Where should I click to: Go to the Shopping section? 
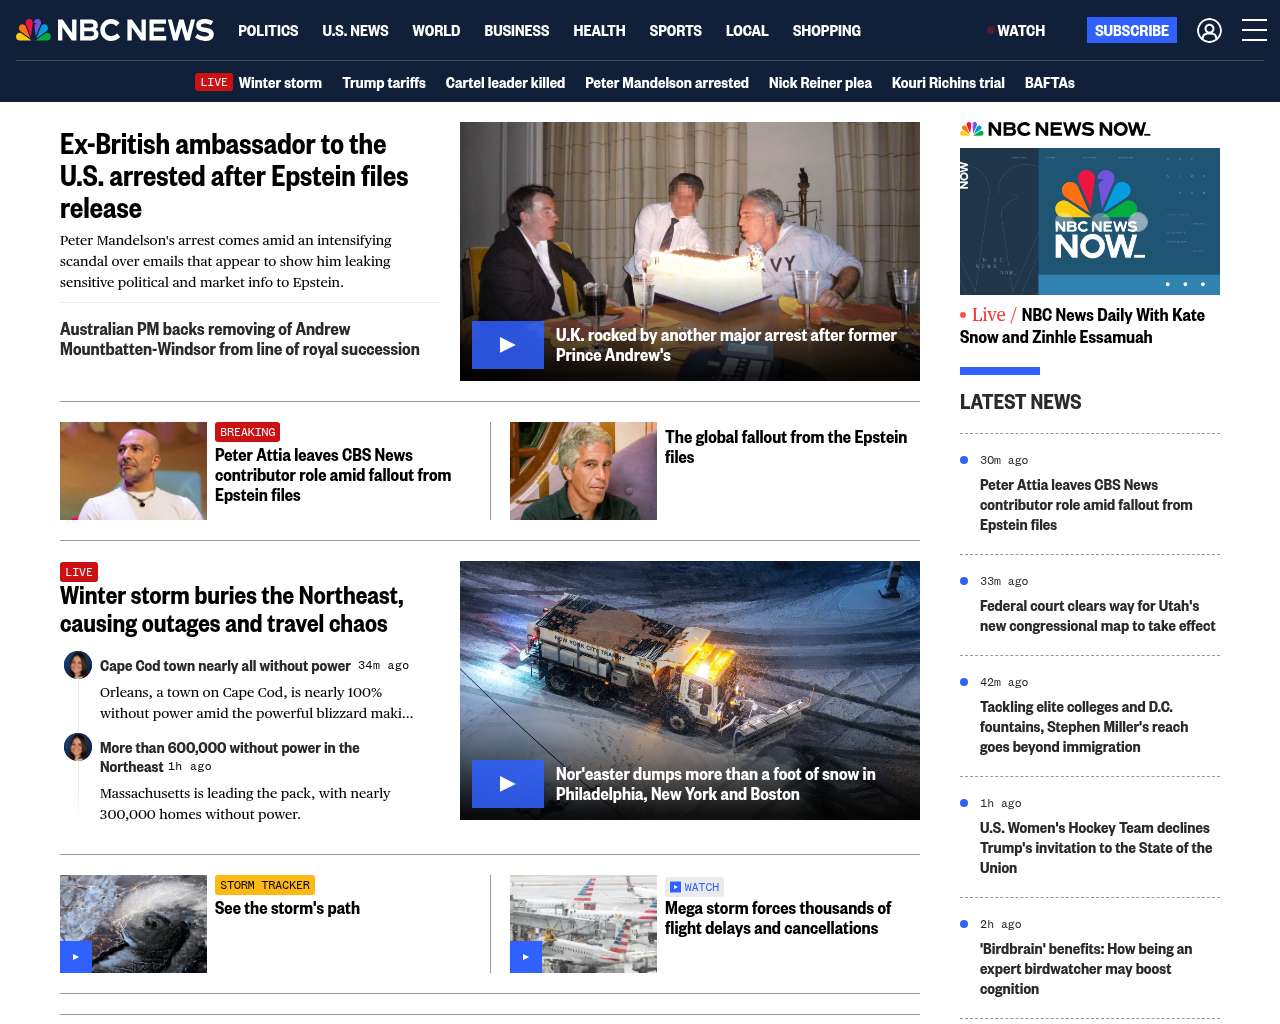click(x=826, y=31)
